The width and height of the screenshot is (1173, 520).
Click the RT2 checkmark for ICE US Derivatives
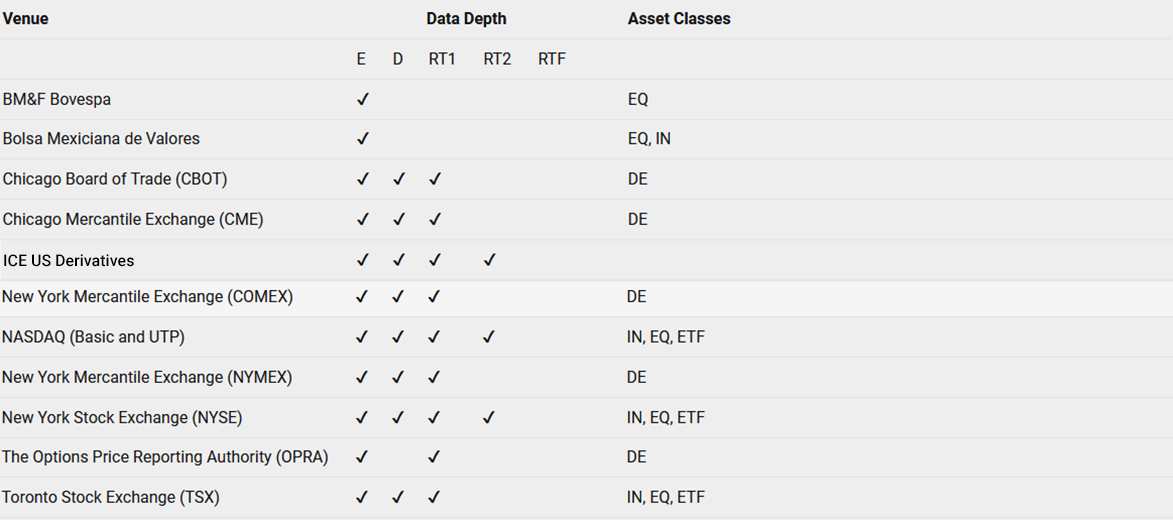[x=489, y=260]
